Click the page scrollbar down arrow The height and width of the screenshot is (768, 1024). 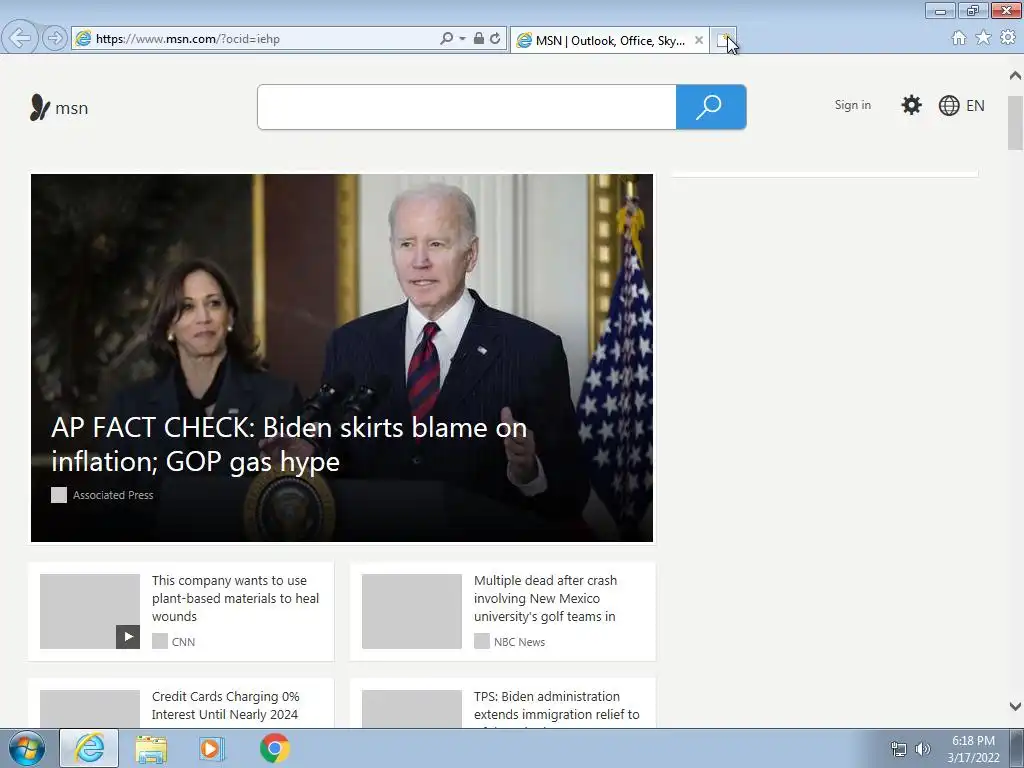coord(1015,706)
